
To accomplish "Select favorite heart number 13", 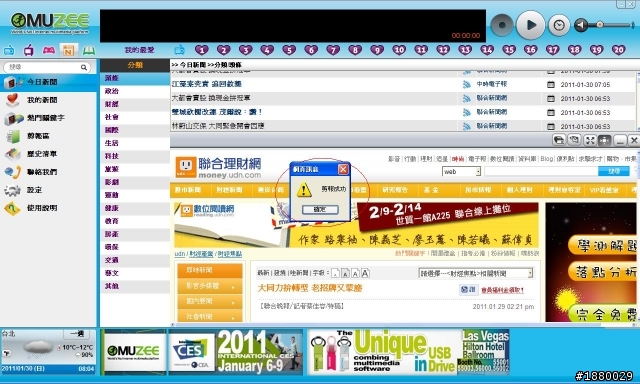I will (x=465, y=50).
